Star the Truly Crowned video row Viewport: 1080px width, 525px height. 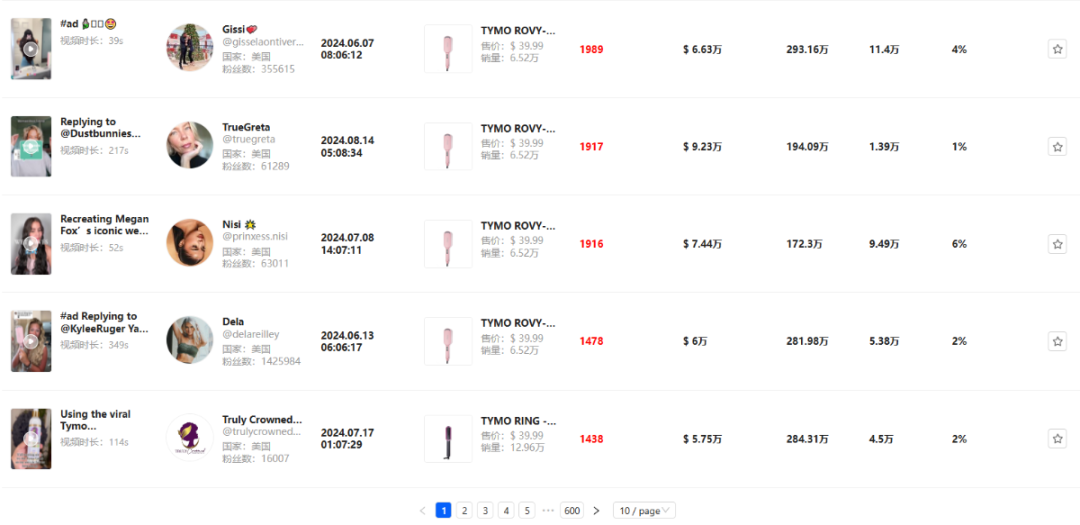[1057, 439]
